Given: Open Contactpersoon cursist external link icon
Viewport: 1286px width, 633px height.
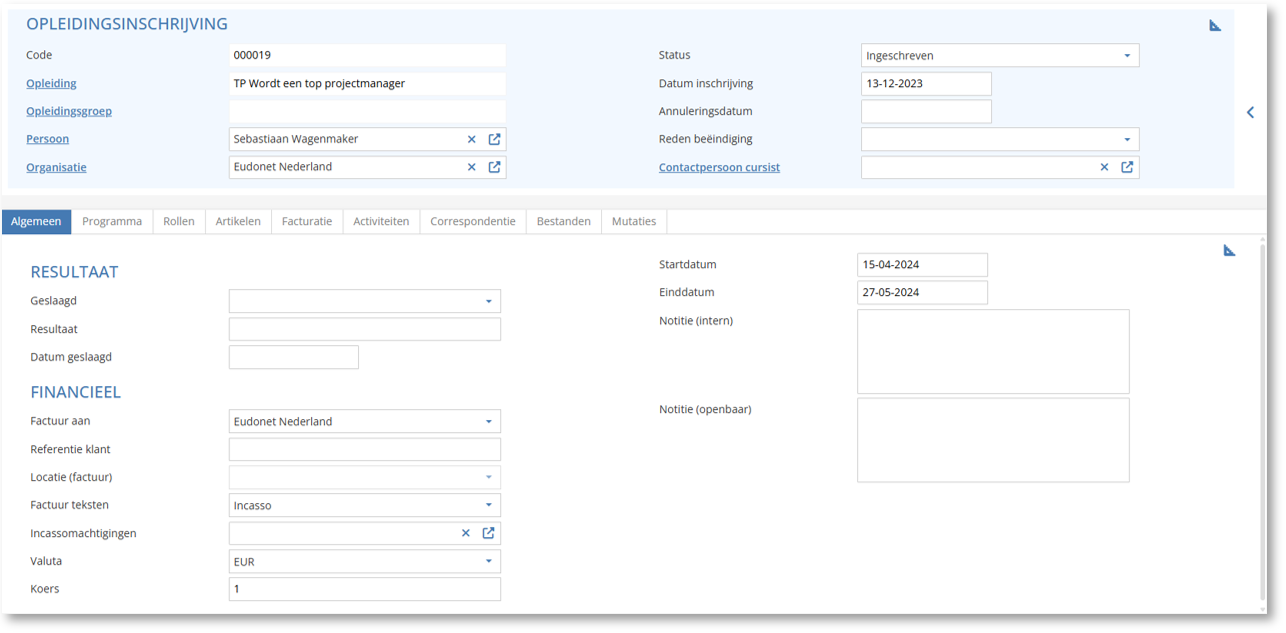Looking at the screenshot, I should tap(1127, 168).
